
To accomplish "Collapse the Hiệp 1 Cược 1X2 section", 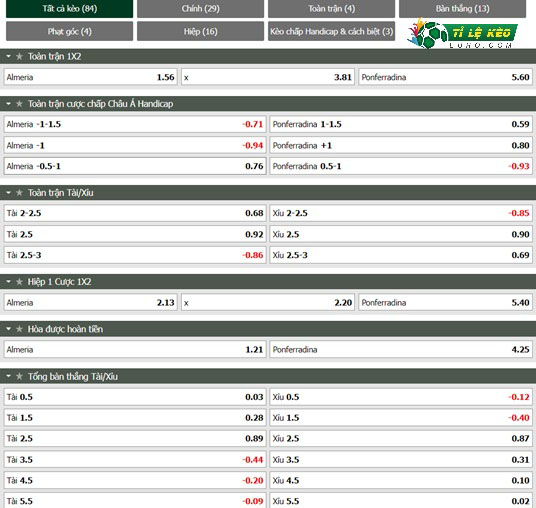I will pyautogui.click(x=9, y=282).
